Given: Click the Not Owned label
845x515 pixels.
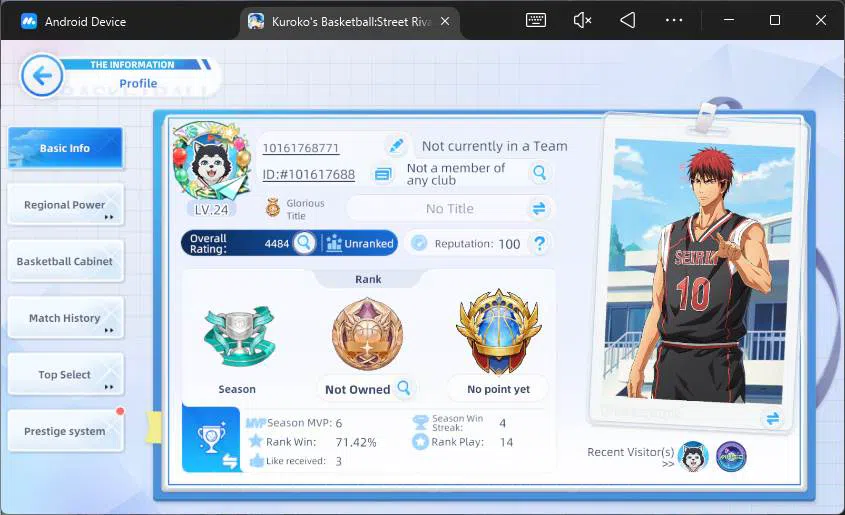Looking at the screenshot, I should point(357,389).
